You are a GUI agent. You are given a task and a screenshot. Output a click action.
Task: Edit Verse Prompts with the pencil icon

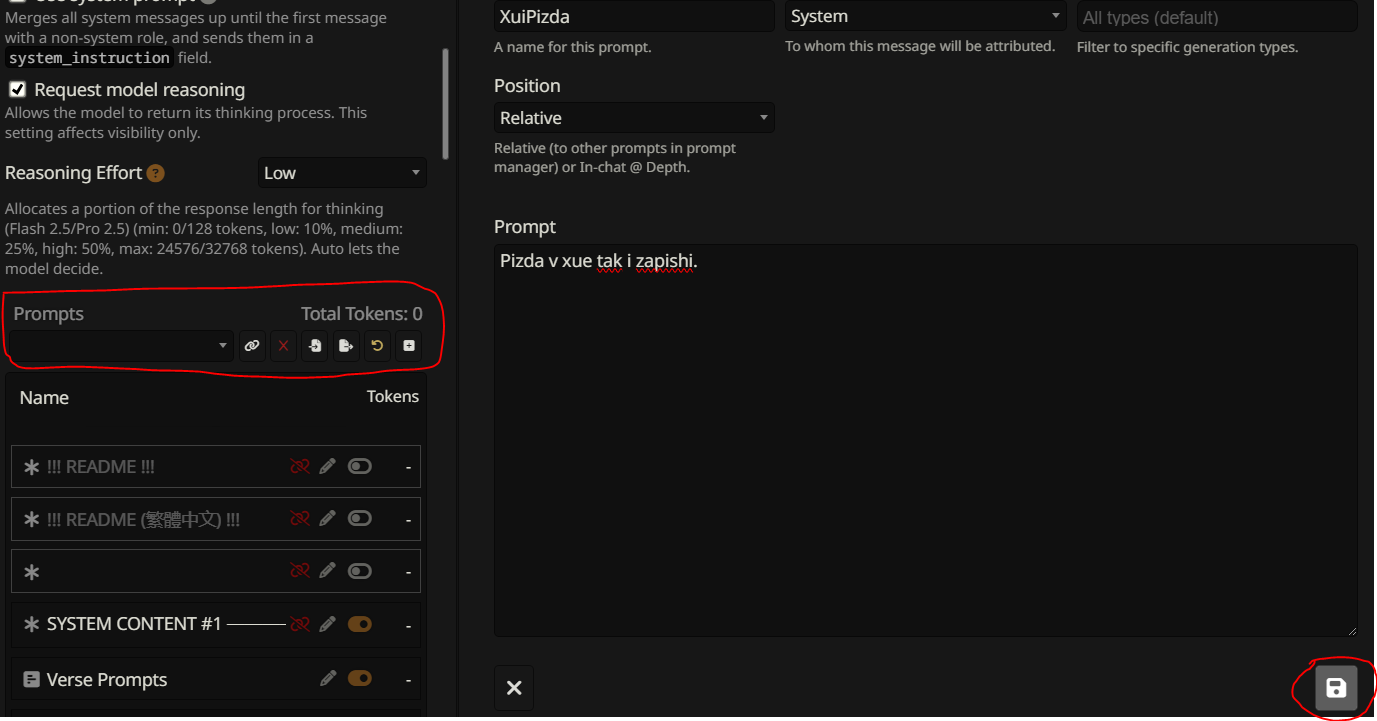(x=327, y=679)
